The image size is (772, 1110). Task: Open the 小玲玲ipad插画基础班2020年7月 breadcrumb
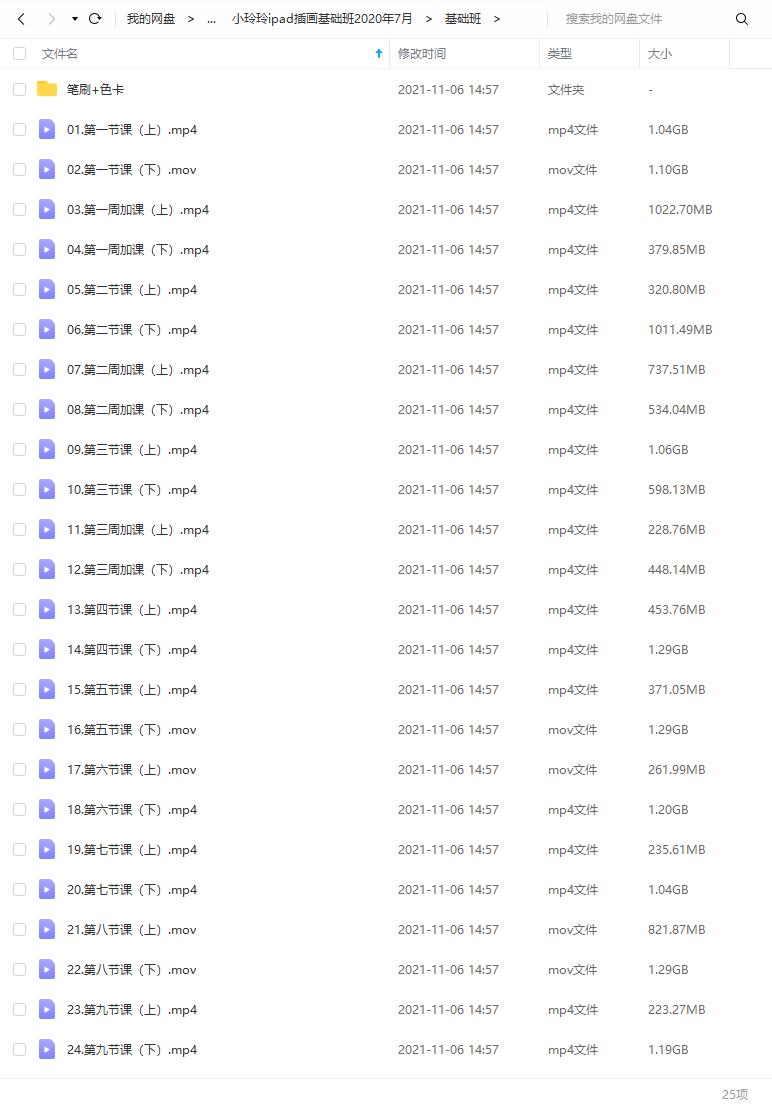pos(322,19)
